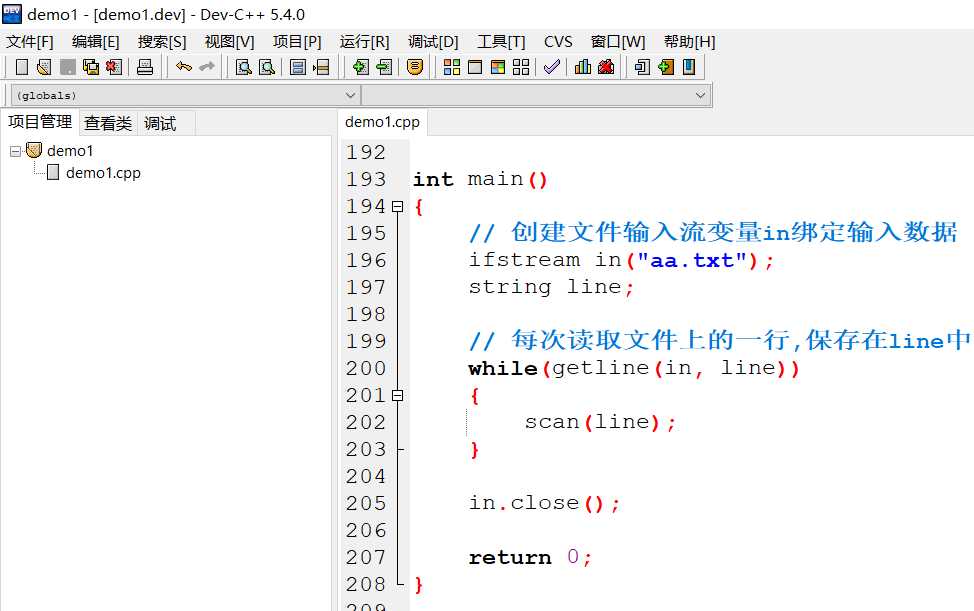Screen dimensions: 974x611
Task: Click the Rebuild All icon
Action: [x=521, y=67]
